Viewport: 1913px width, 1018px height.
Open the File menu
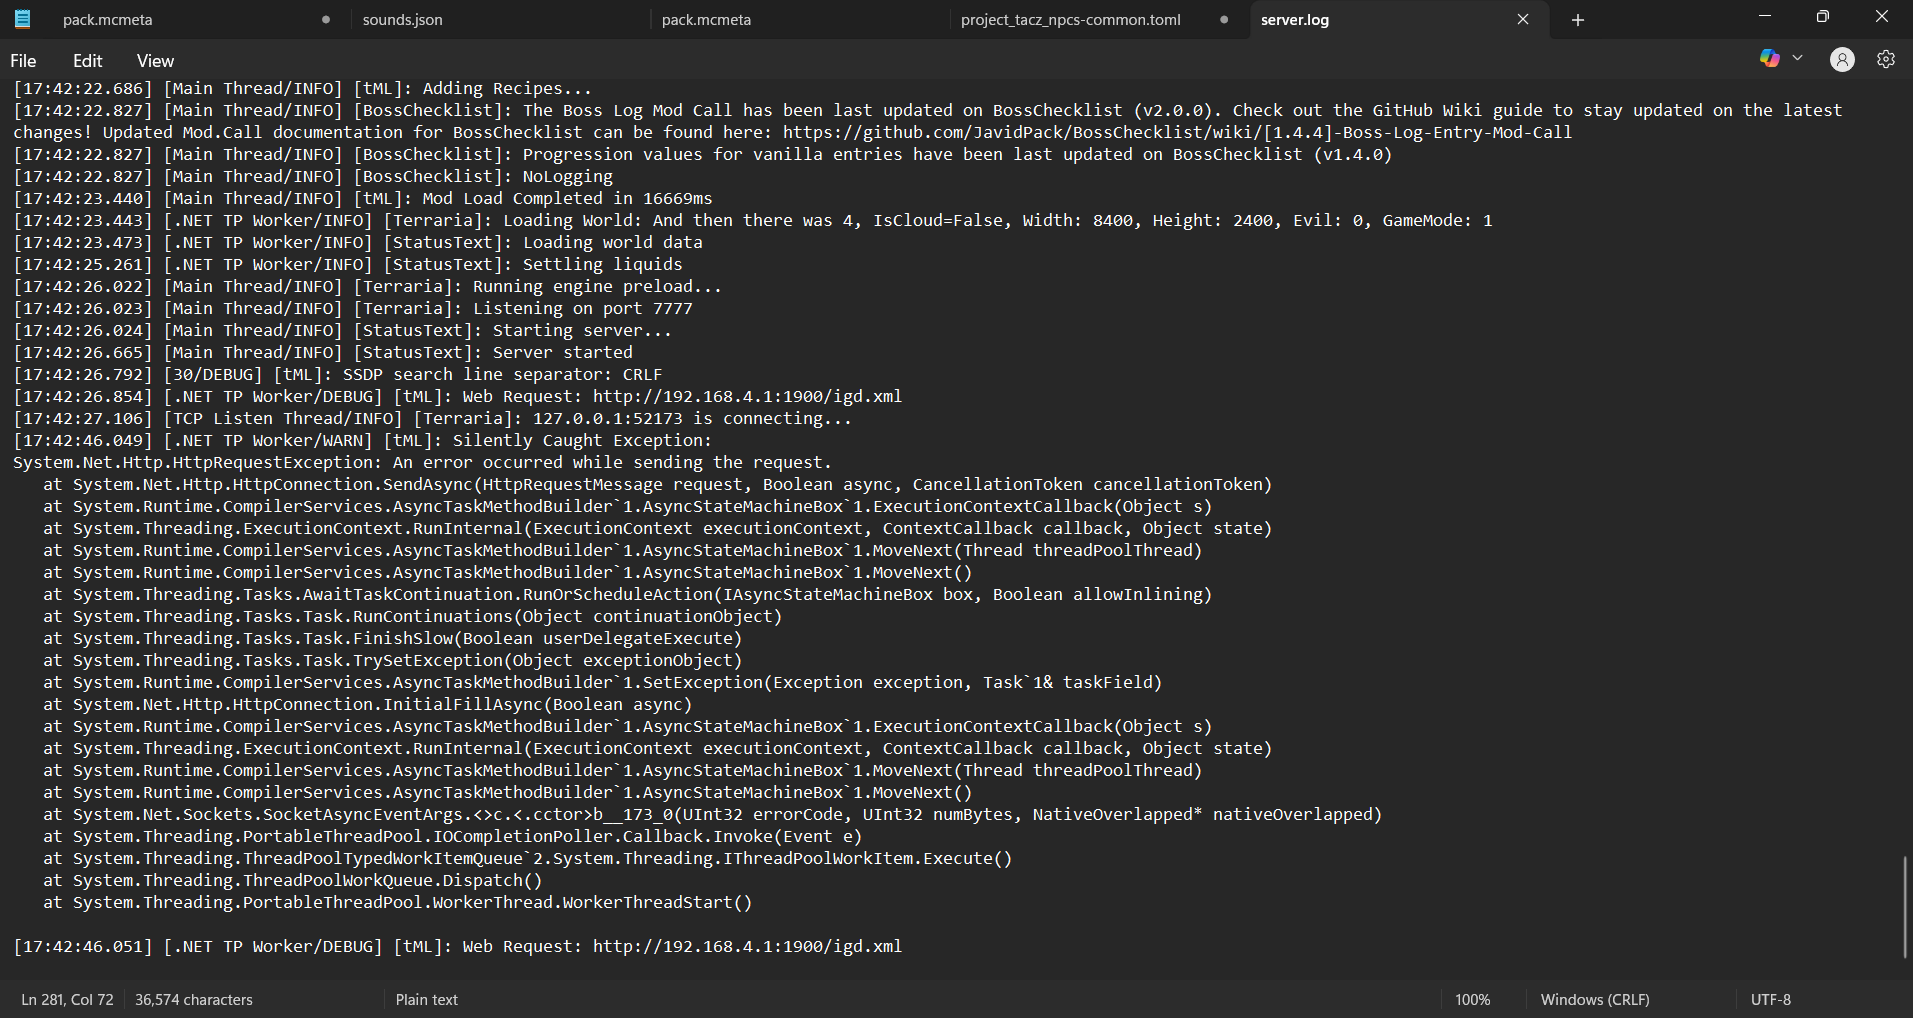coord(23,61)
